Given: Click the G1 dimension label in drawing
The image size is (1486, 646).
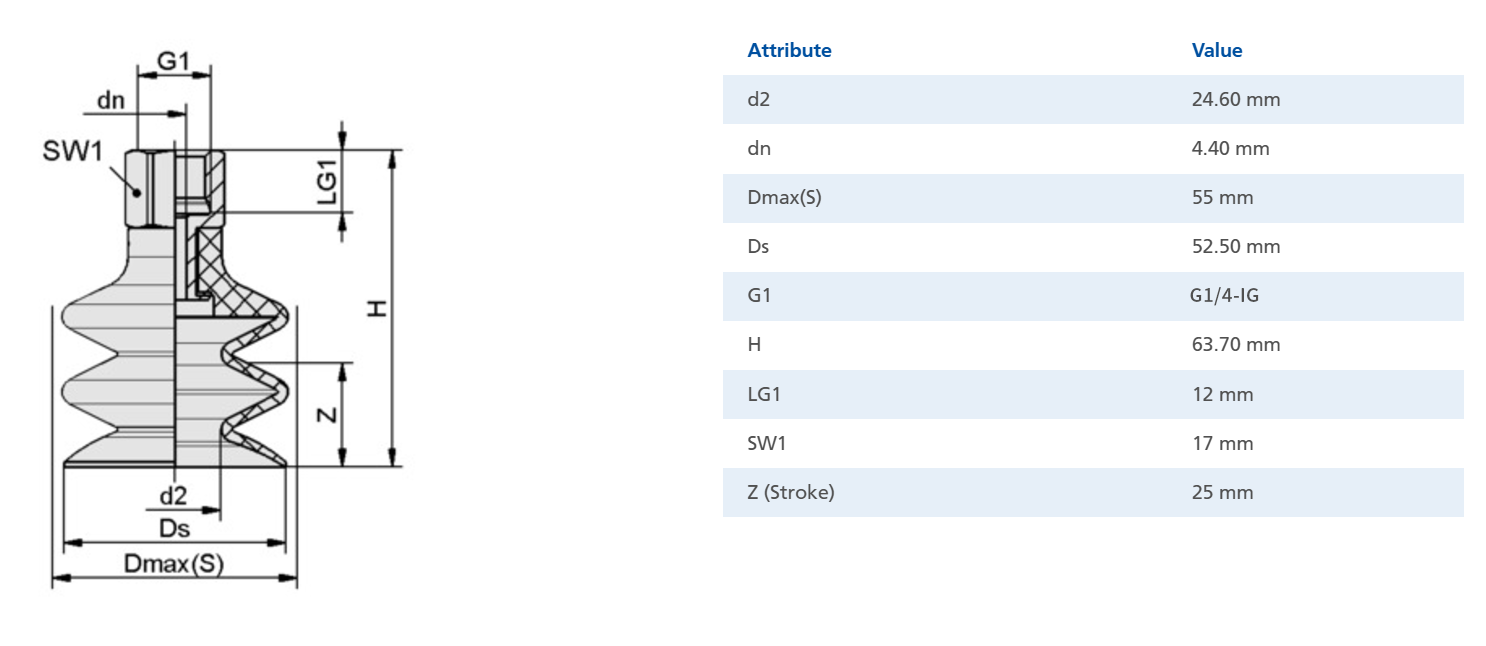Looking at the screenshot, I should click(173, 60).
